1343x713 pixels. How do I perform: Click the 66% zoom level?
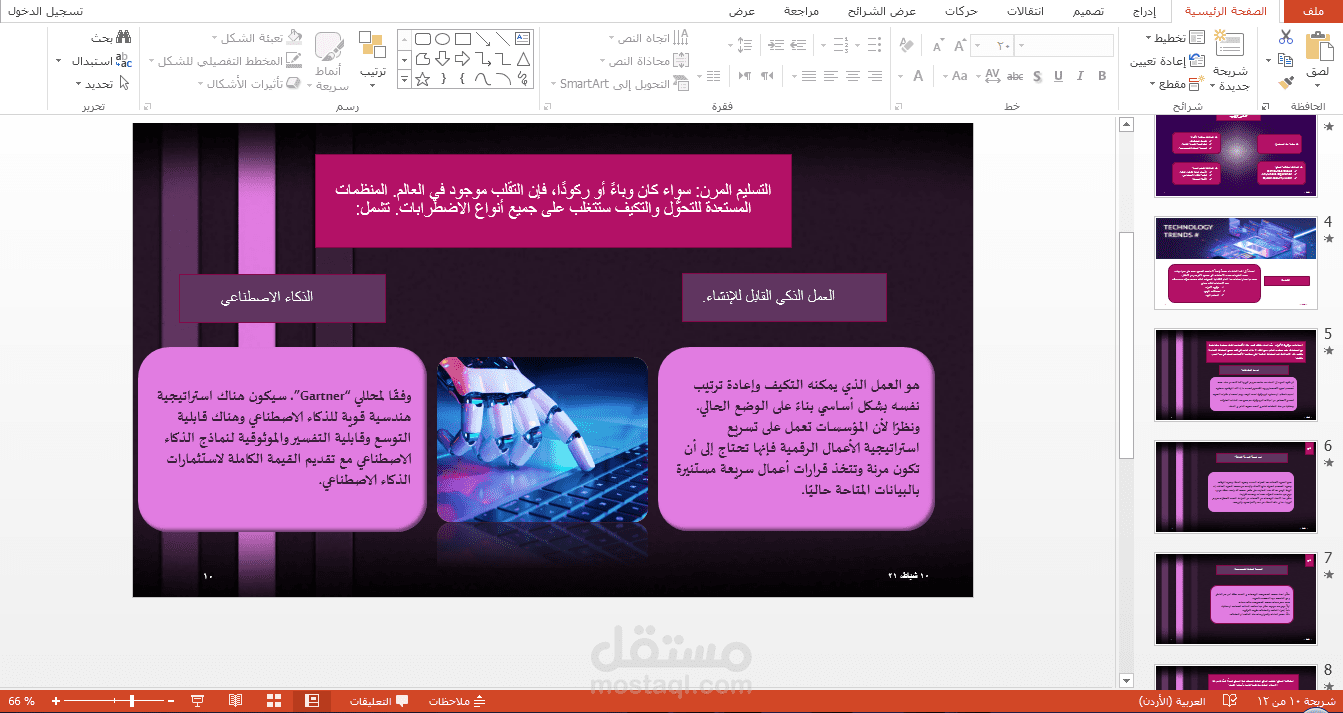pos(21,702)
